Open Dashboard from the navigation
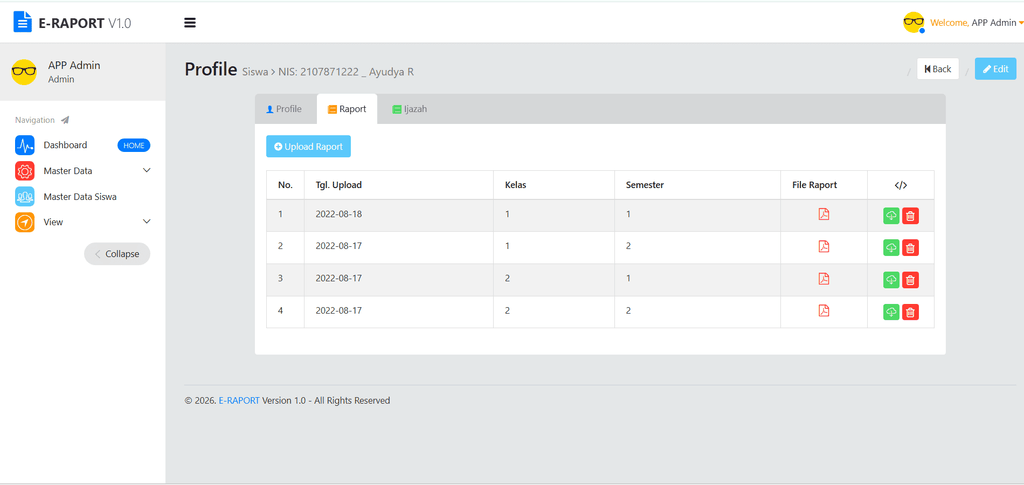Image resolution: width=1024 pixels, height=485 pixels. coord(65,145)
